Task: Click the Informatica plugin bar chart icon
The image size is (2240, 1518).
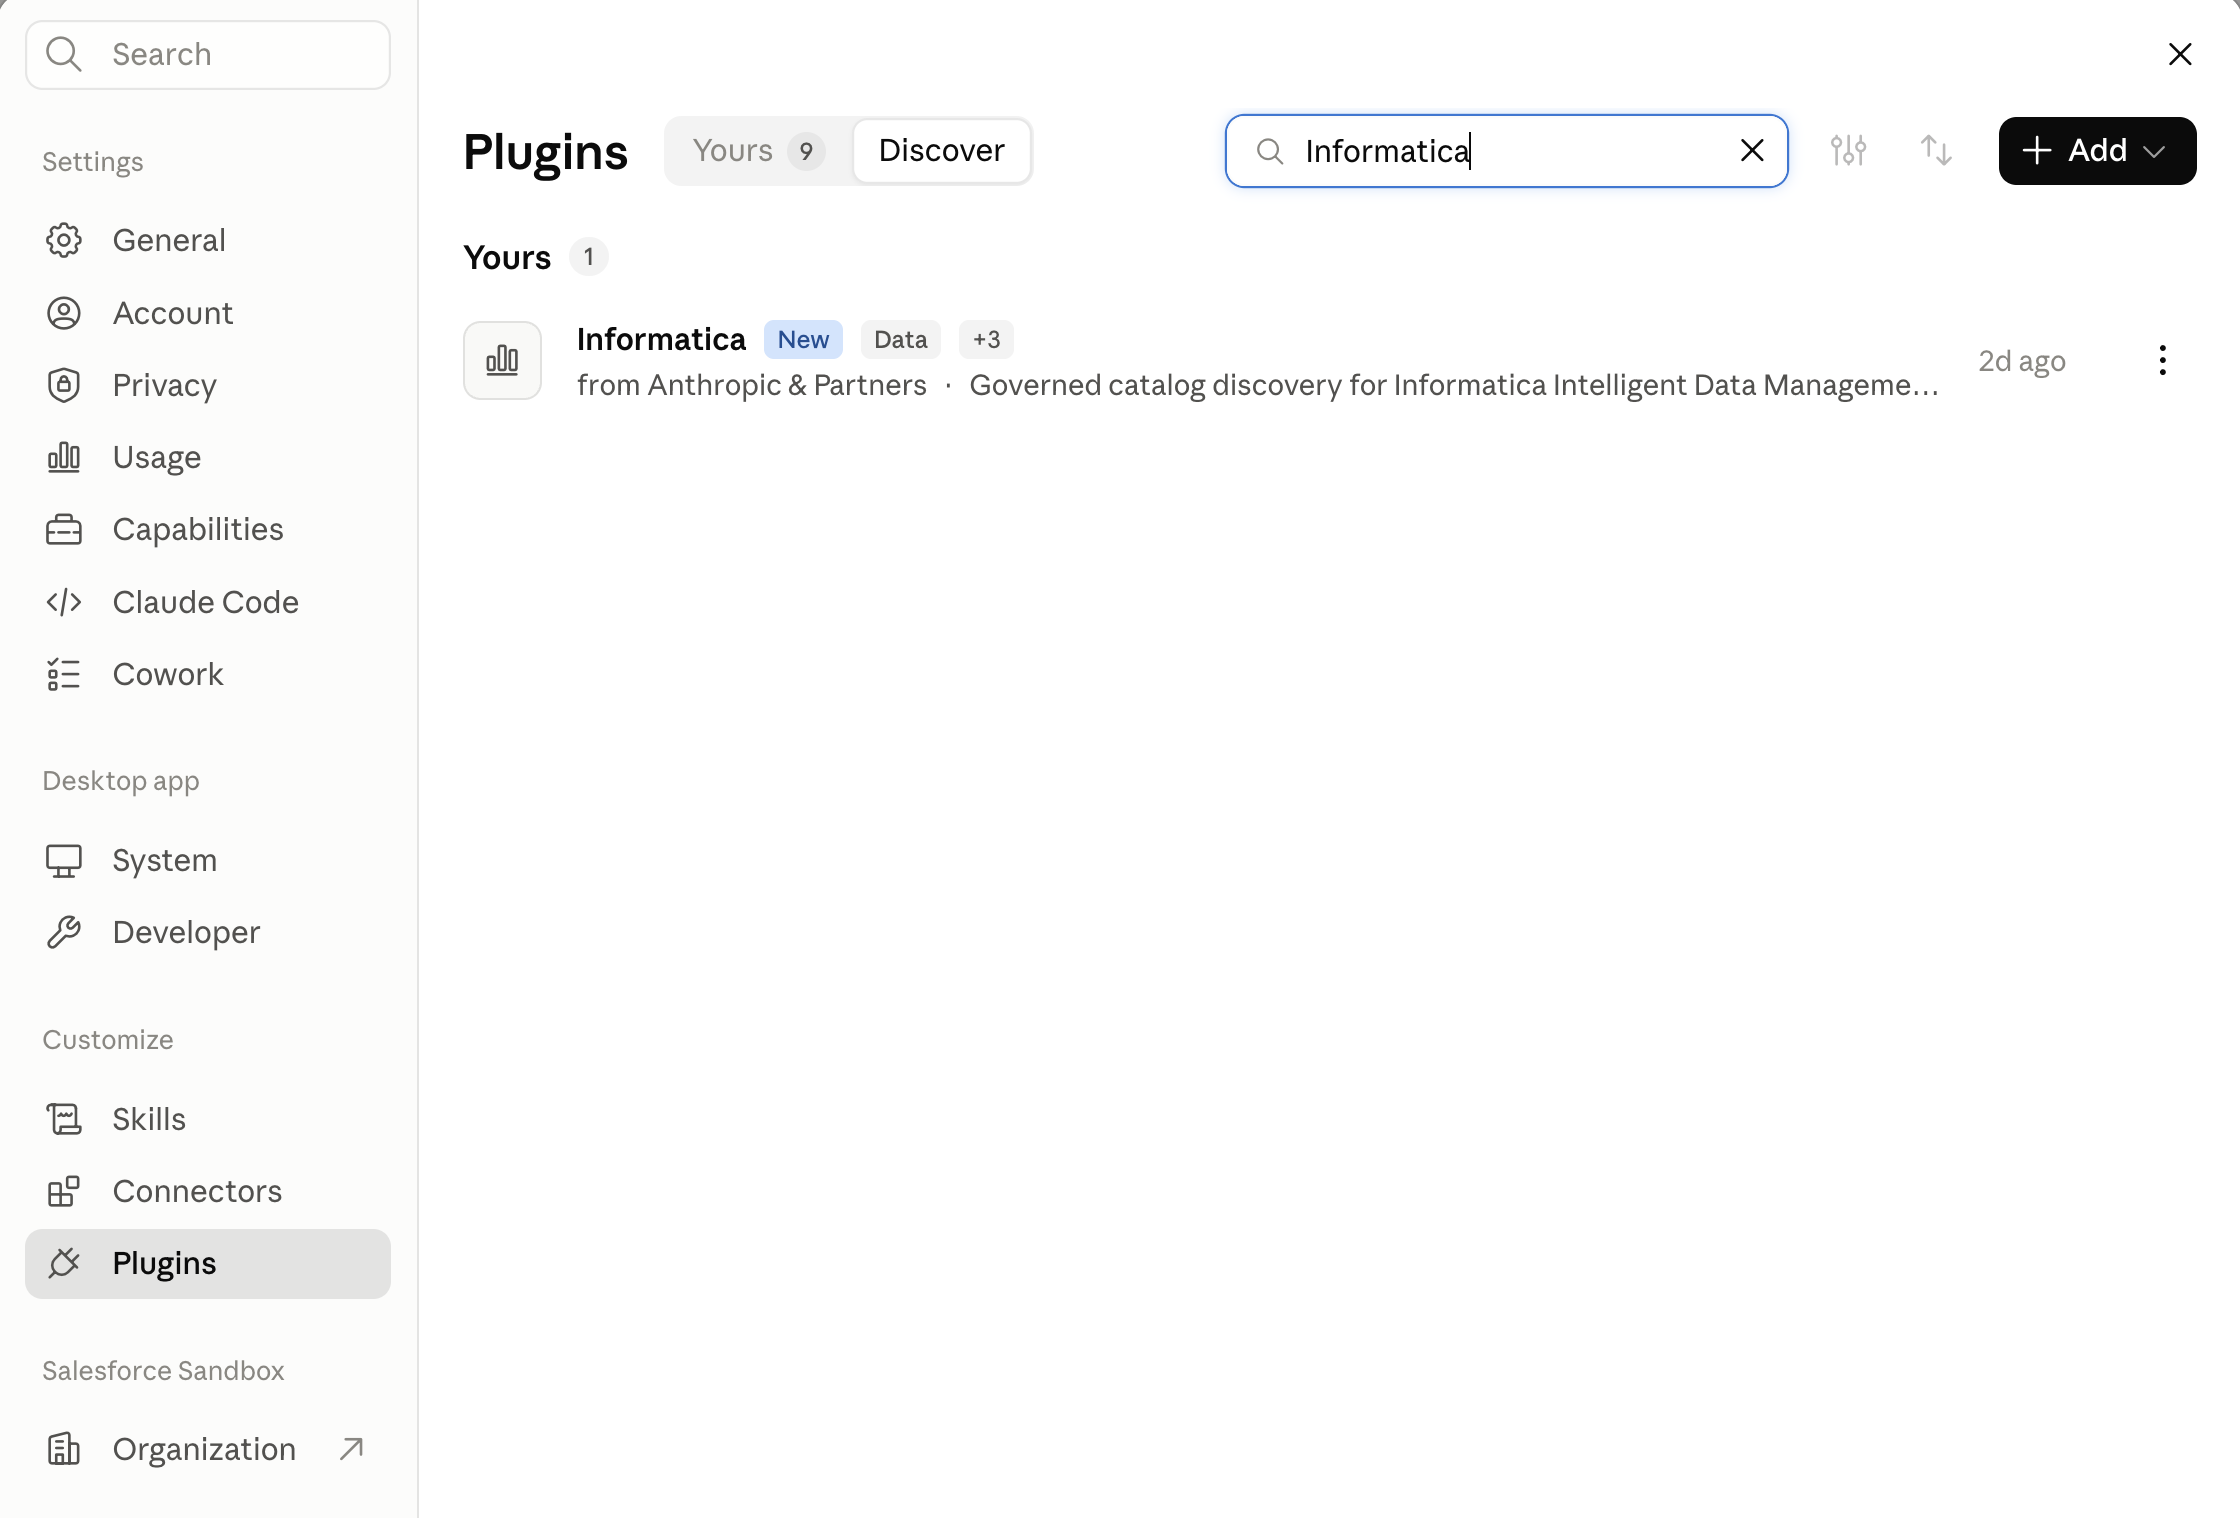Action: coord(502,360)
